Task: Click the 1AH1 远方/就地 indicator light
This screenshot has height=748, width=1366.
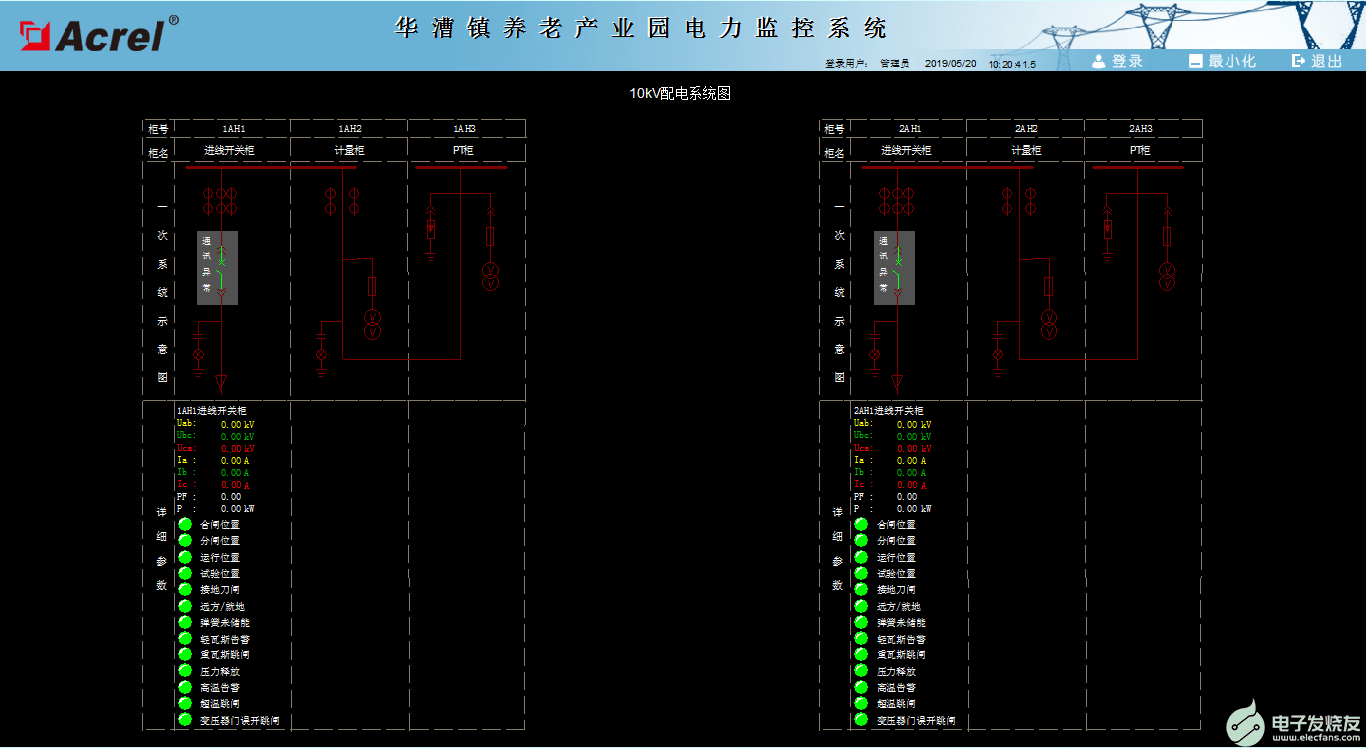Action: pos(185,606)
